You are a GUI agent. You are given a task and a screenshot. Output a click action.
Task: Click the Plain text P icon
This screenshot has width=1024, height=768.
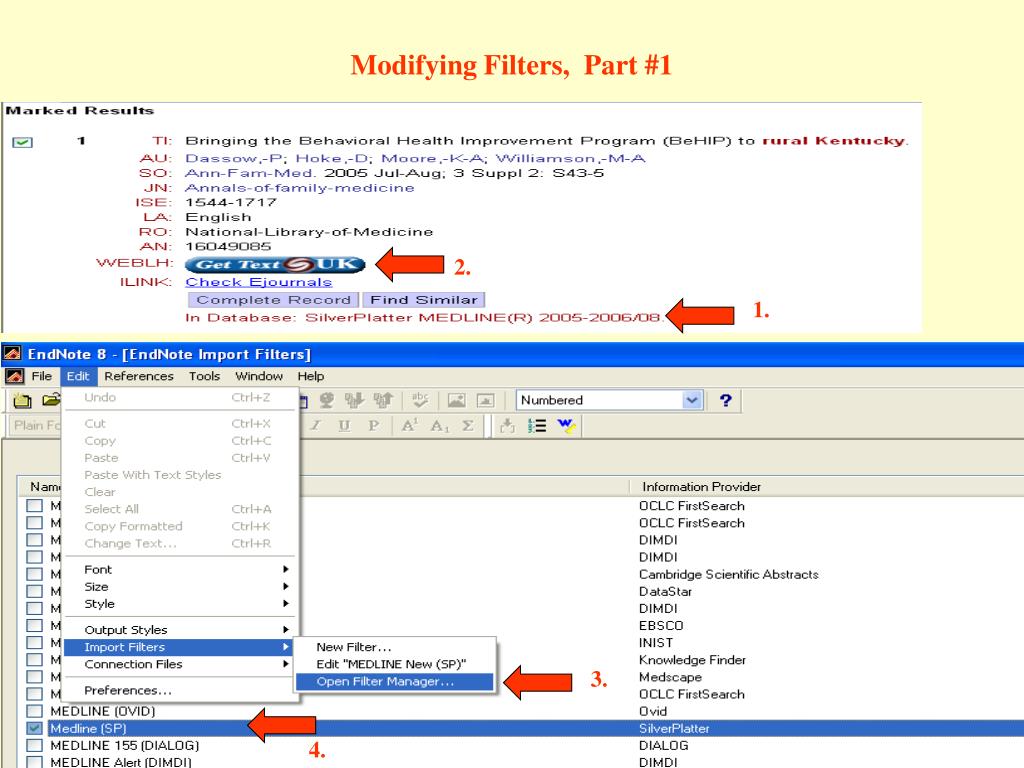click(x=374, y=426)
